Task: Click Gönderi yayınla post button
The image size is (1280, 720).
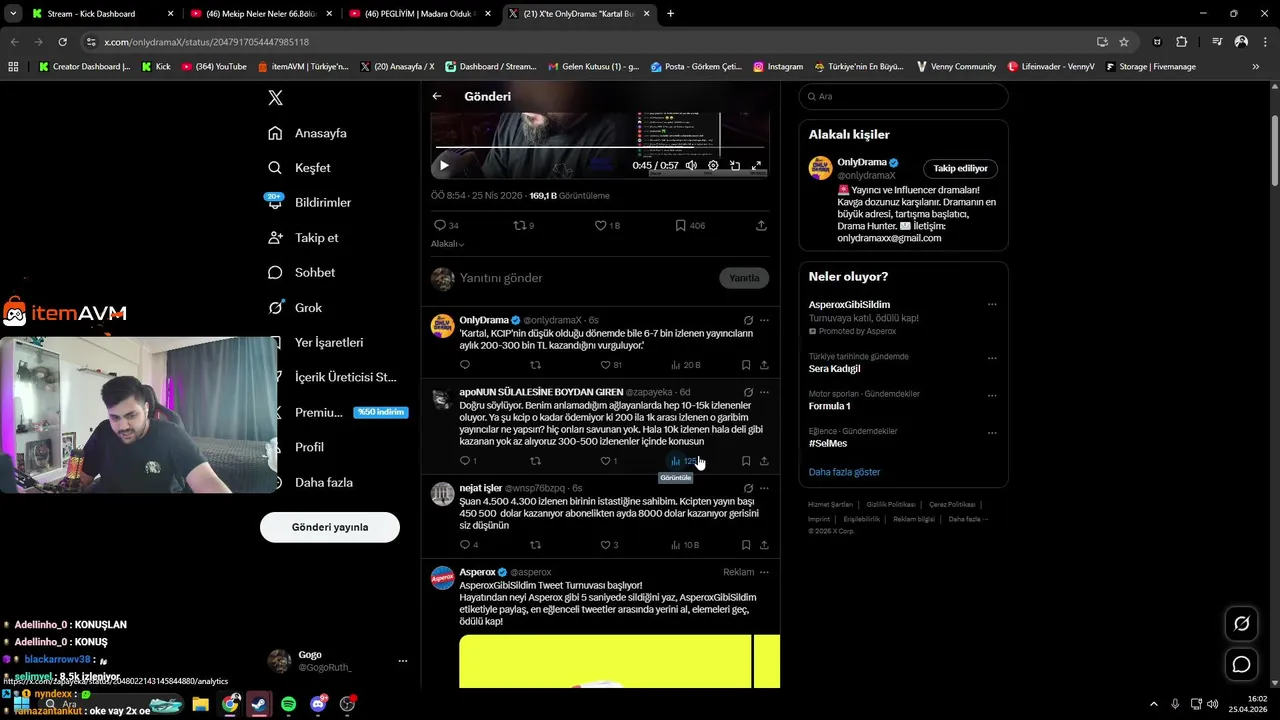Action: pyautogui.click(x=330, y=527)
